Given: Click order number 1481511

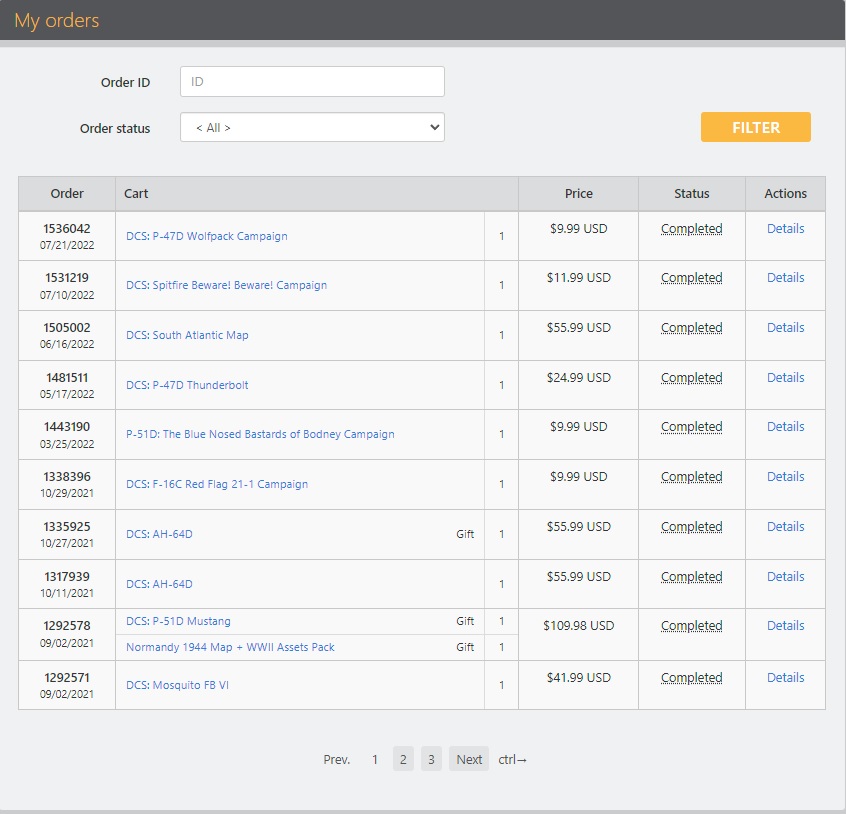Looking at the screenshot, I should [67, 378].
